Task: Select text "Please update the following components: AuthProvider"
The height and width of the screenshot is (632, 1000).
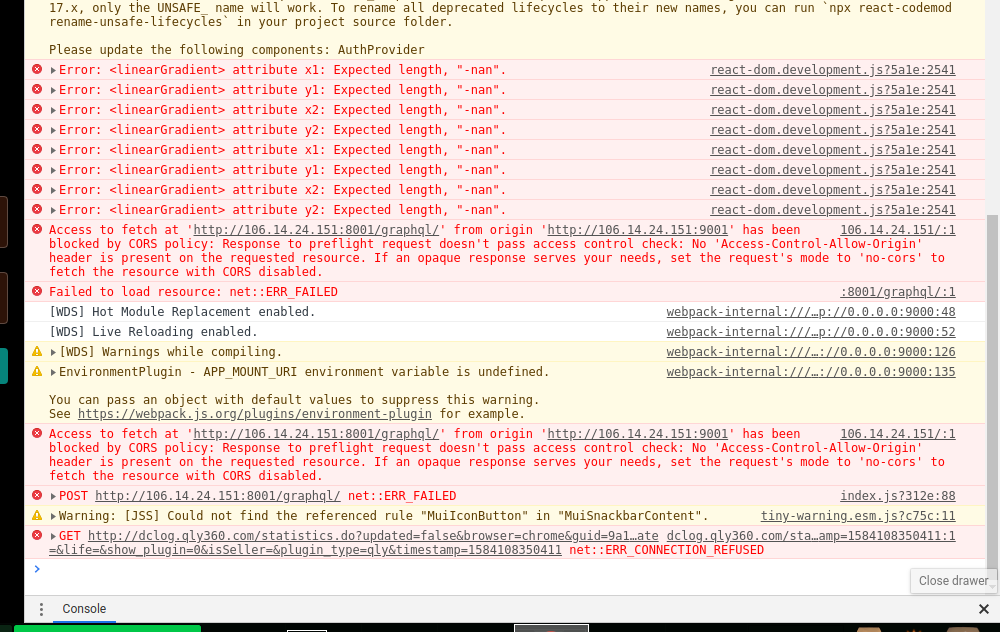Action: [x=237, y=50]
